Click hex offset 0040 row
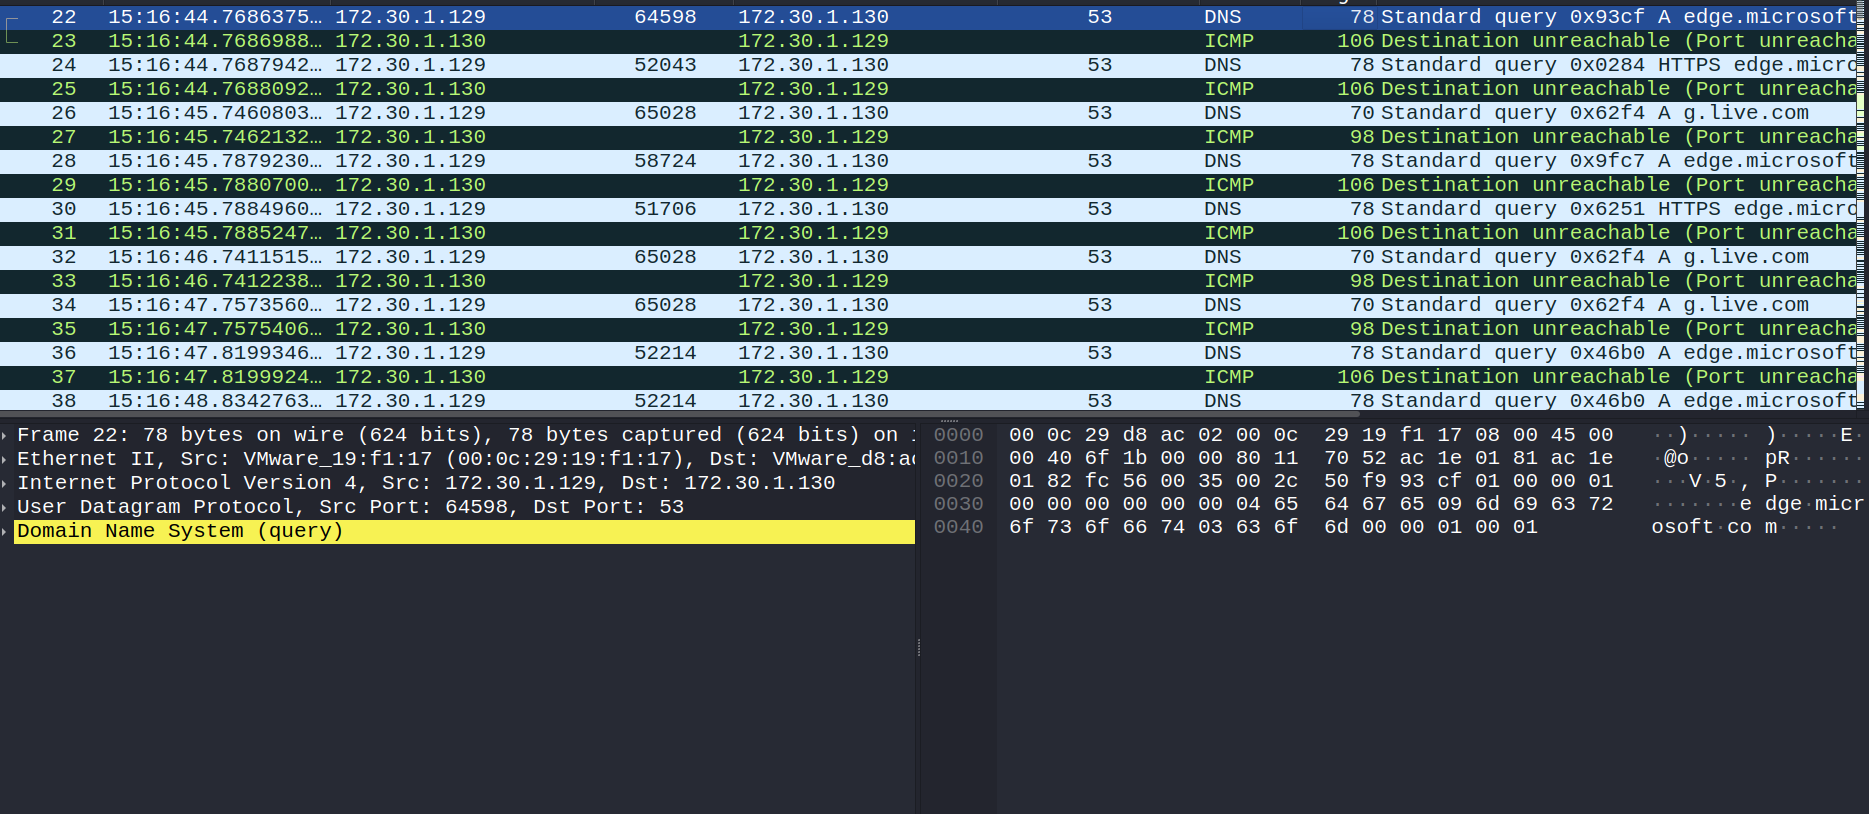1869x814 pixels. pyautogui.click(x=958, y=527)
